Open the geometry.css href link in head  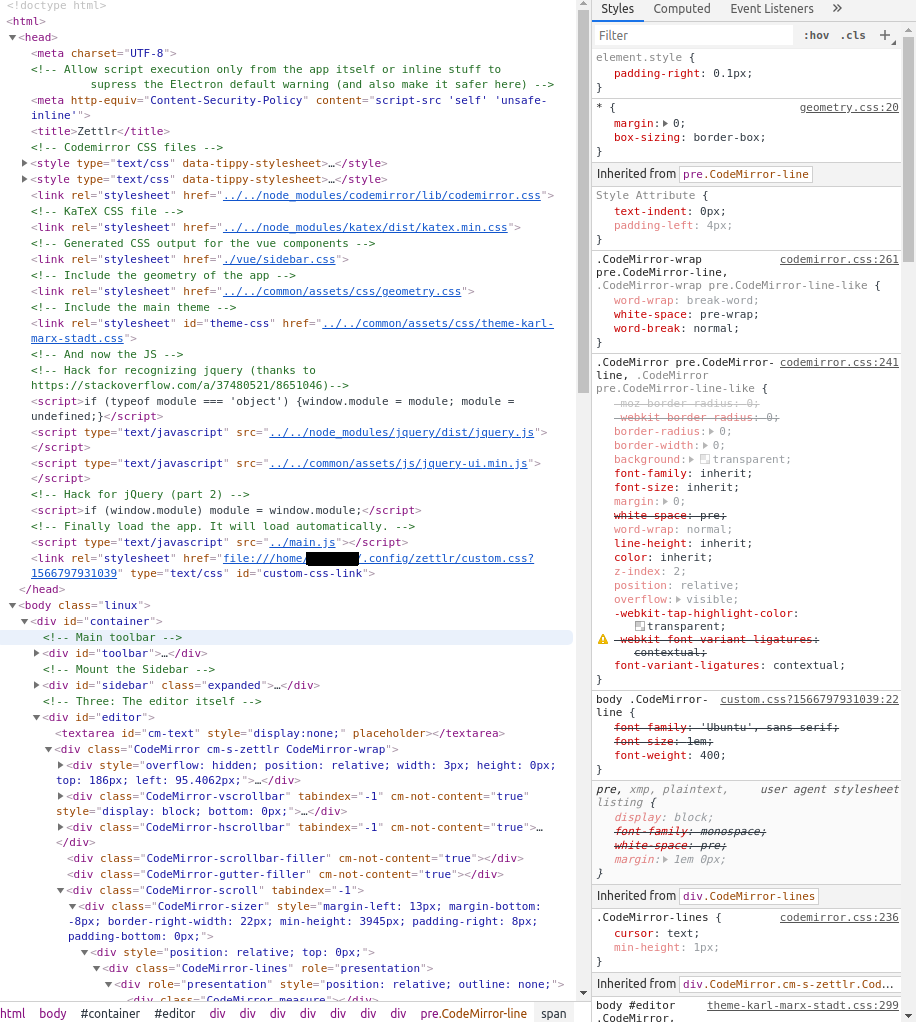point(342,291)
